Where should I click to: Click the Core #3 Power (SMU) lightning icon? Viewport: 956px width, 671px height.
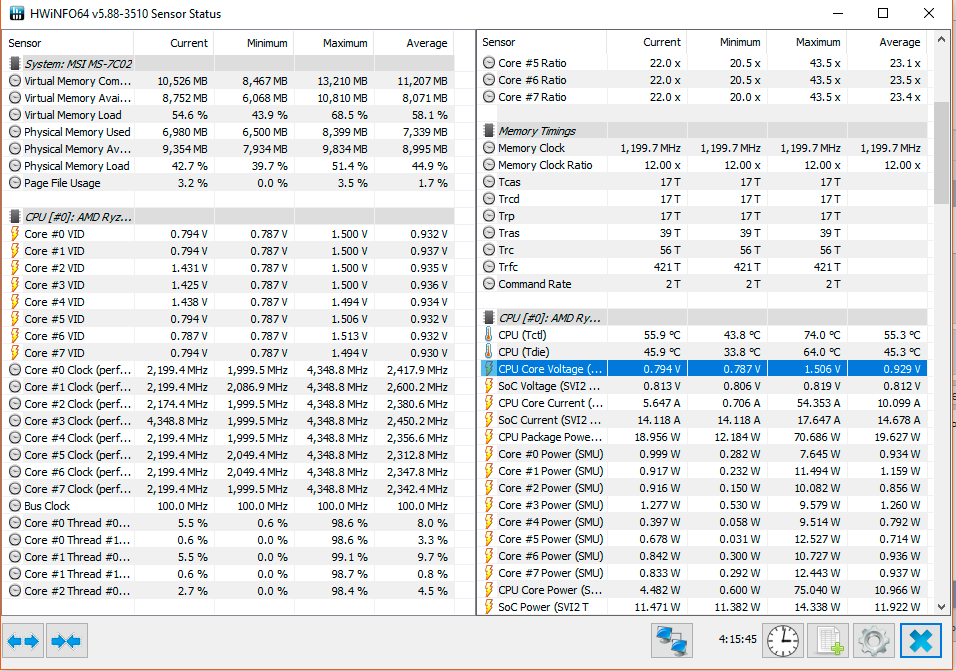(x=488, y=505)
